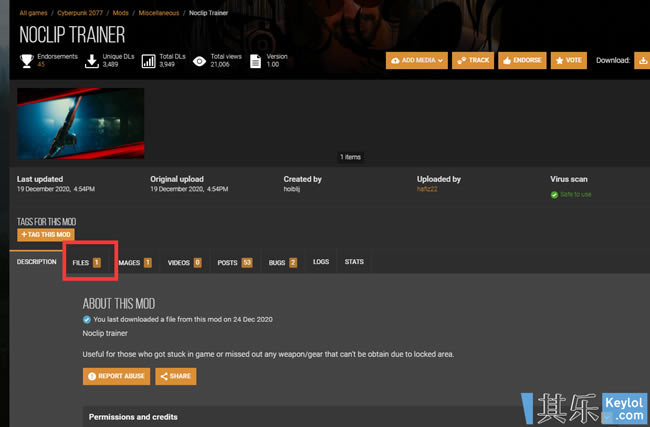This screenshot has width=650, height=427.
Task: Open the Bugs tab
Action: (x=283, y=262)
